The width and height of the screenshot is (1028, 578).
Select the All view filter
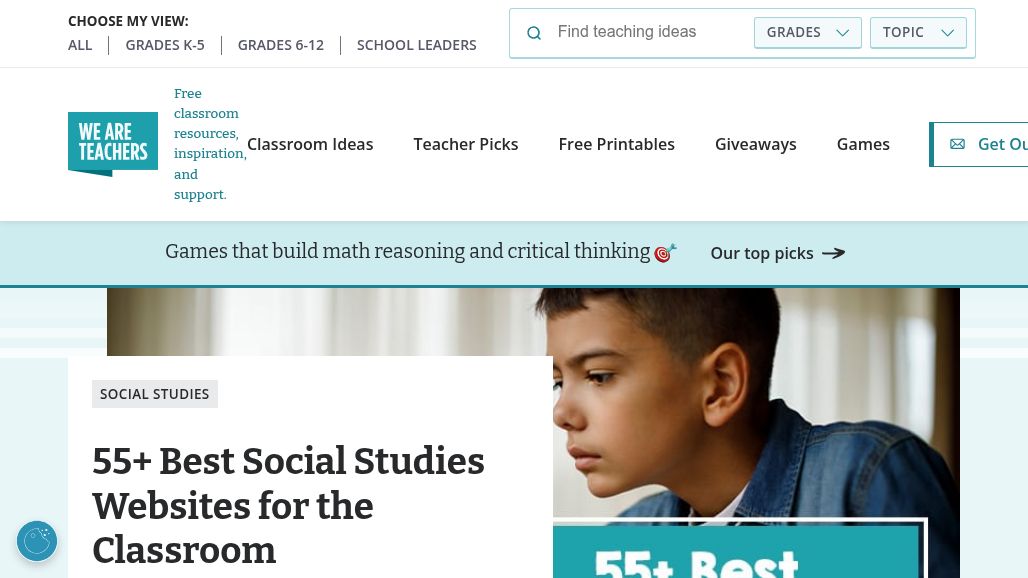pos(80,45)
